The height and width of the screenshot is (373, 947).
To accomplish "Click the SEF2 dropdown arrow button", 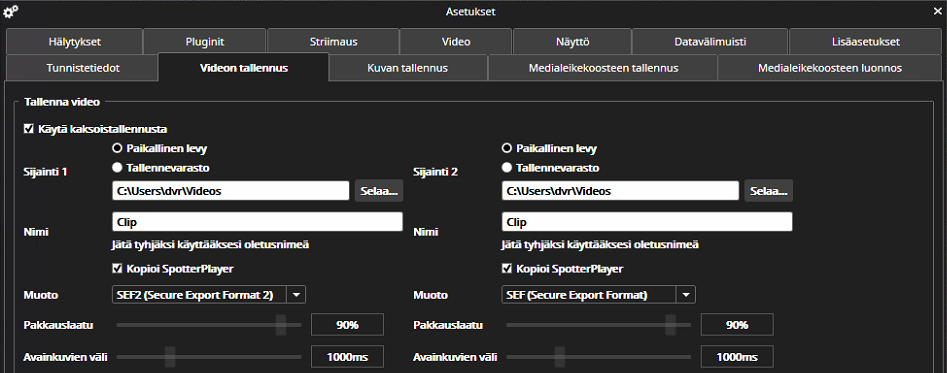I will click(x=296, y=295).
